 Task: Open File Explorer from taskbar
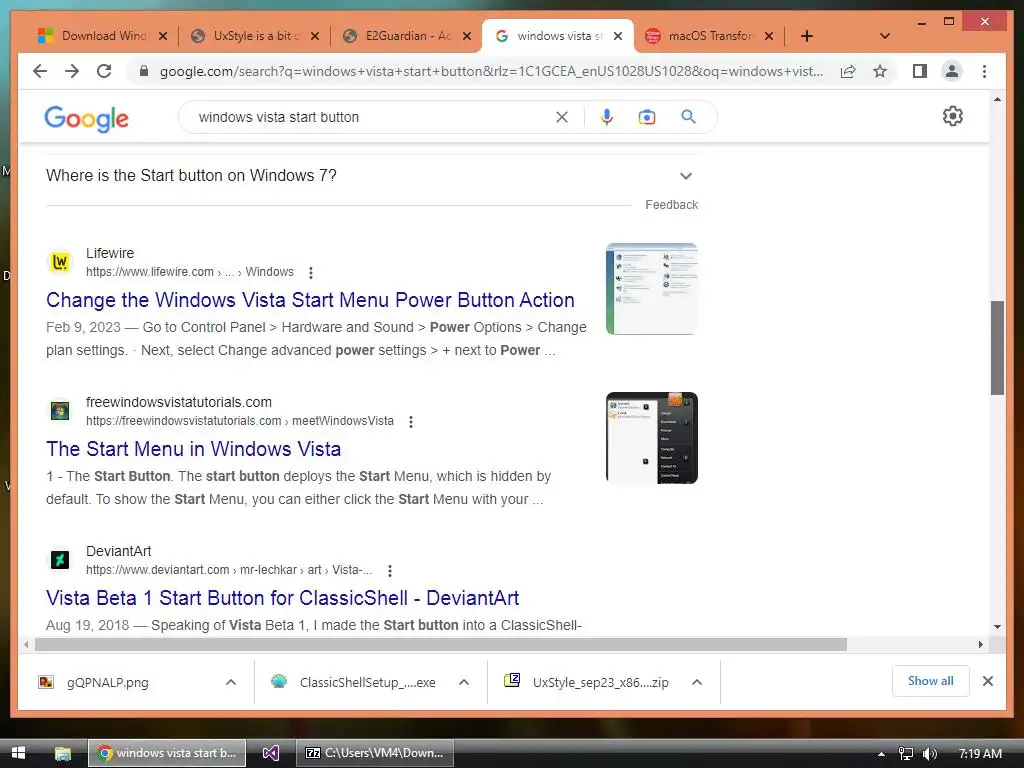click(63, 753)
